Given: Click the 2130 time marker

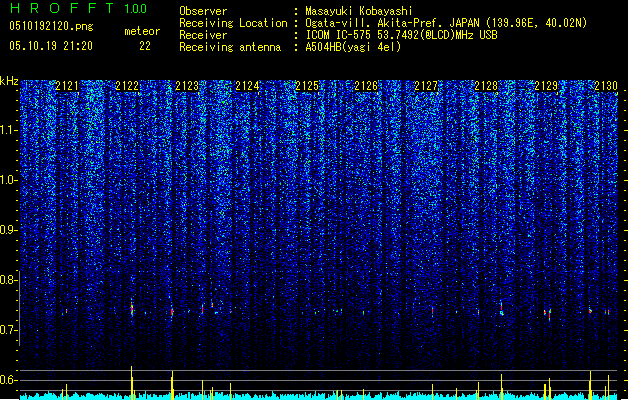Looking at the screenshot, I should click(606, 86).
